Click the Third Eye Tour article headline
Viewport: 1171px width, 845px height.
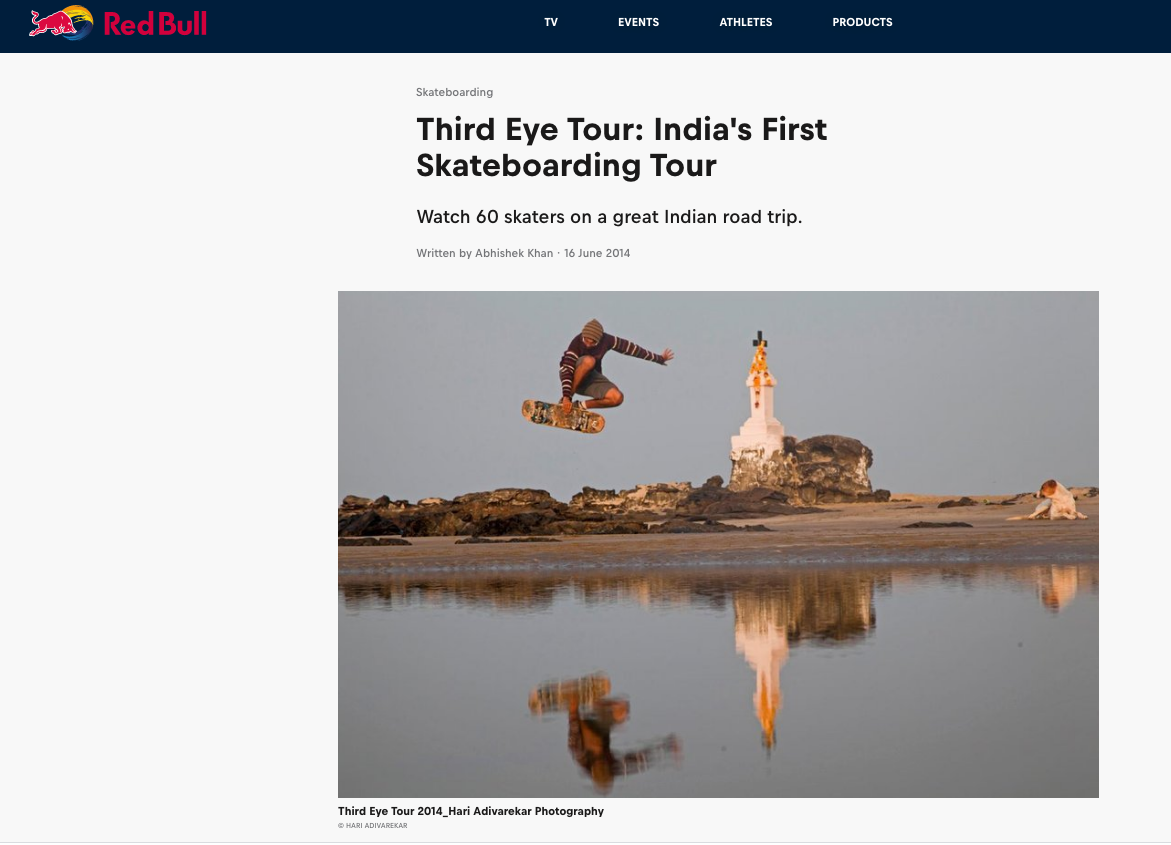point(621,147)
